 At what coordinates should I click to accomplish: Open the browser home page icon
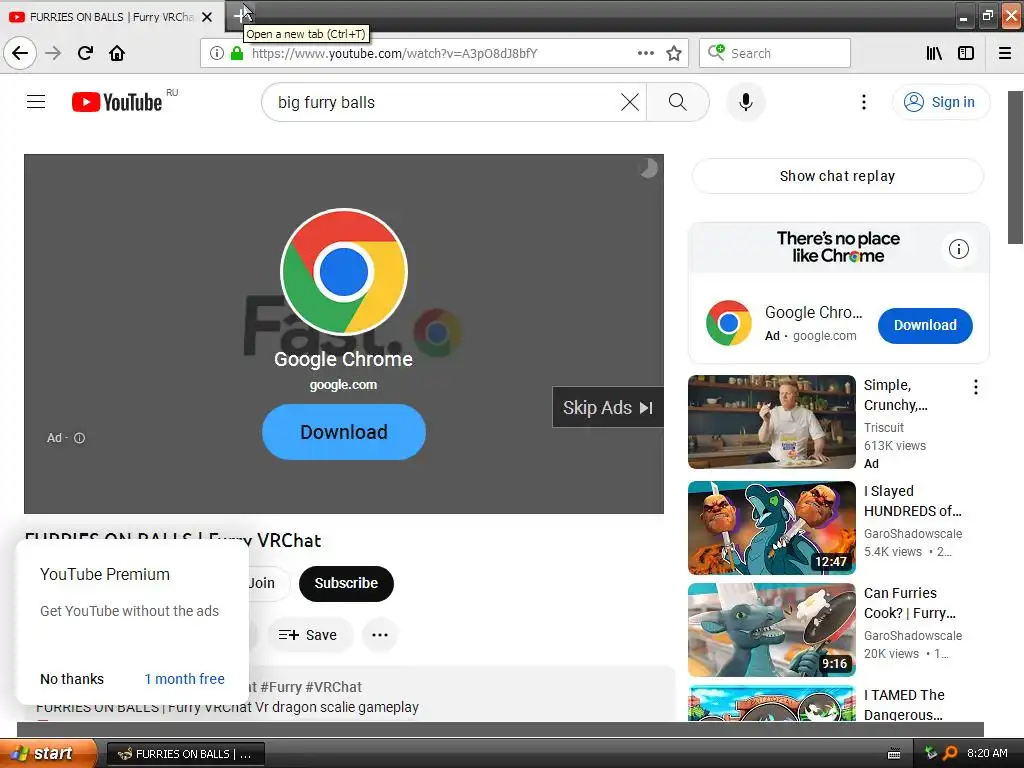point(117,53)
